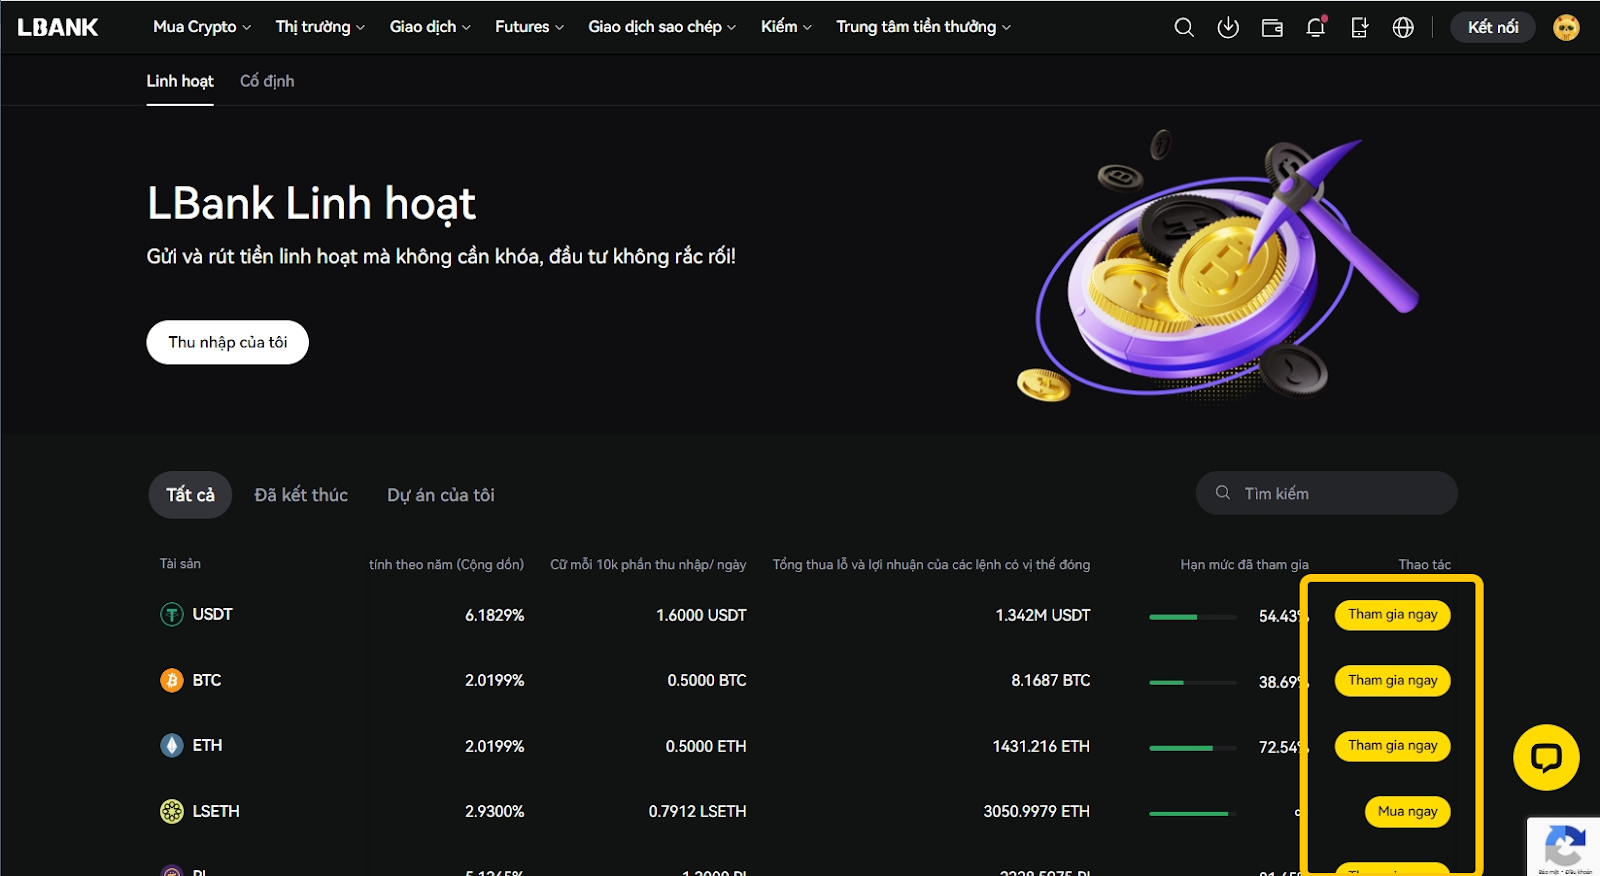This screenshot has width=1600, height=876.
Task: Click the LSETH asset name
Action: pos(216,811)
